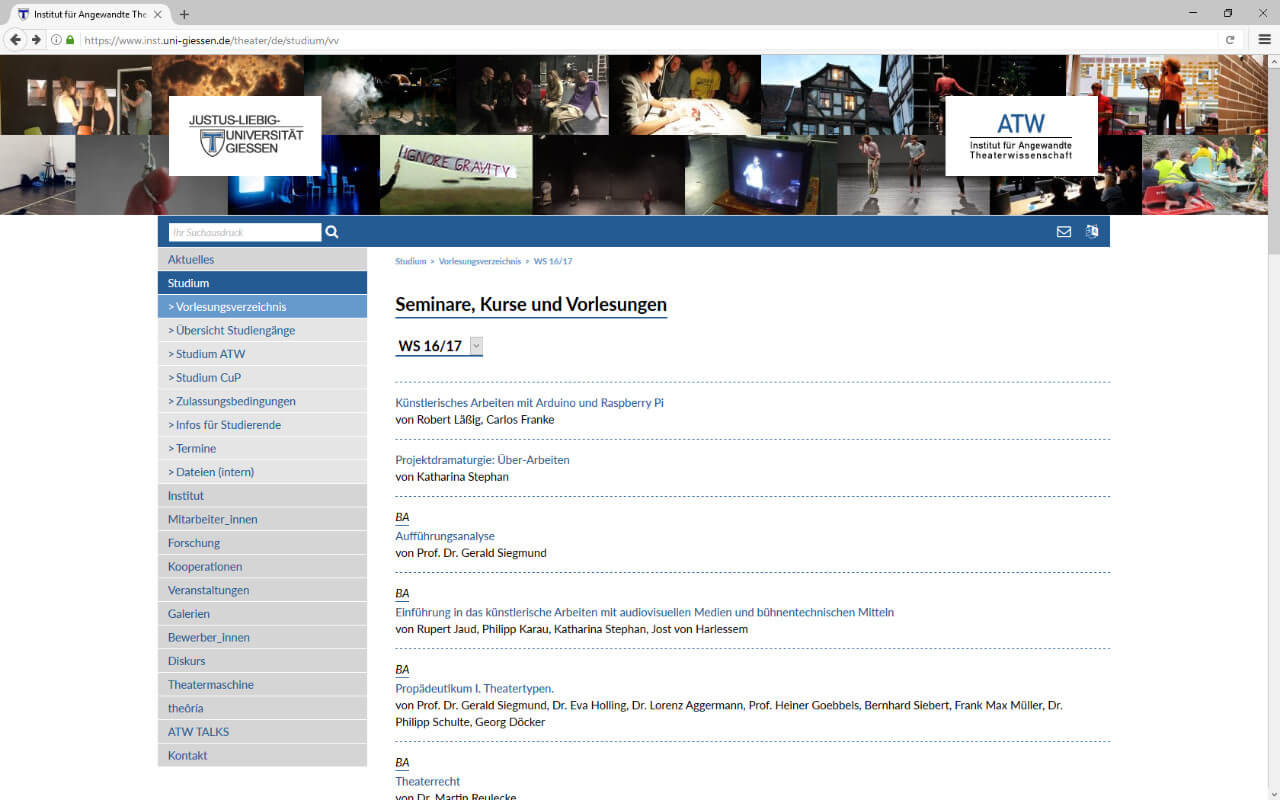Select Vorlesungsverzeichnis submenu item
Image resolution: width=1280 pixels, height=800 pixels.
point(262,307)
